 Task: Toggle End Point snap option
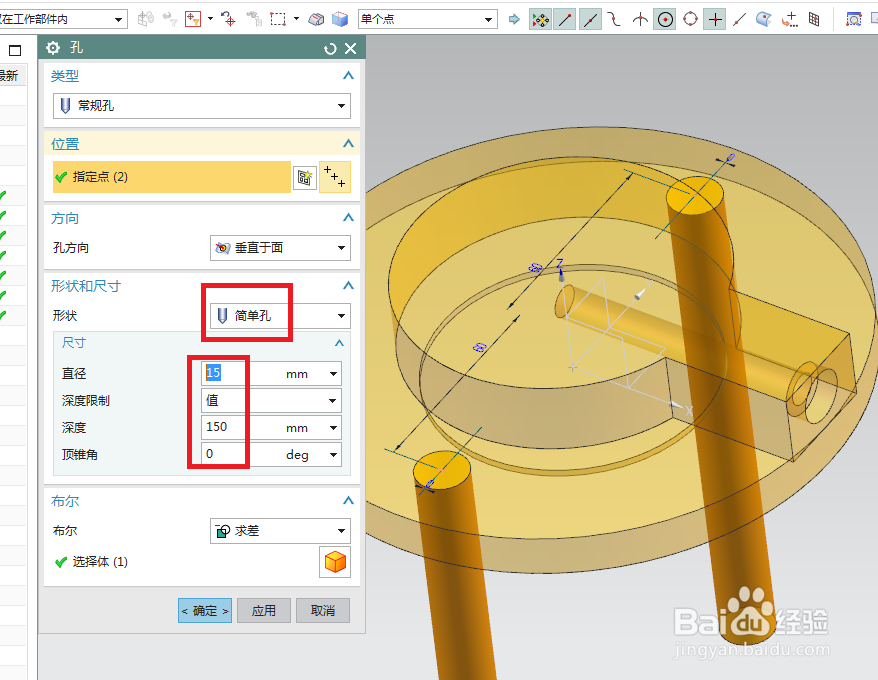565,20
